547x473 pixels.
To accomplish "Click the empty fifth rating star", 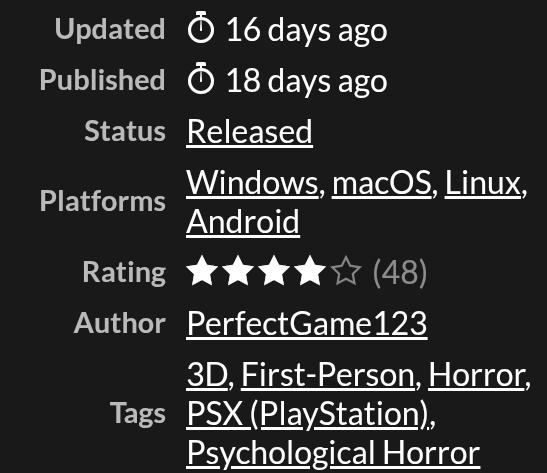I will [x=346, y=271].
